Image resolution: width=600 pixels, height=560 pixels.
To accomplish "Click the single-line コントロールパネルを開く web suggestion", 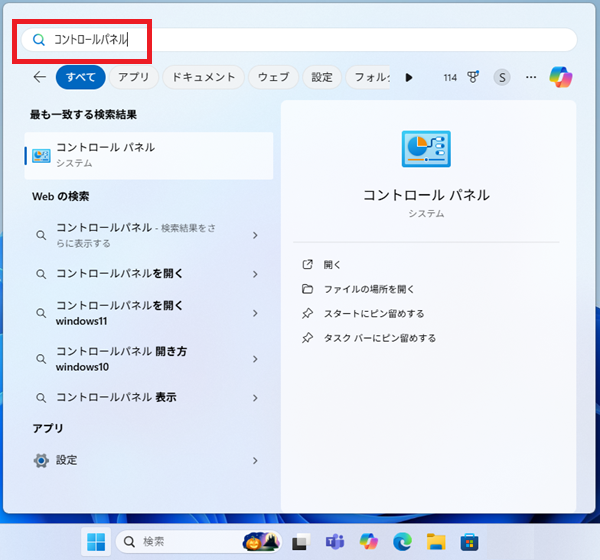I will [x=119, y=274].
